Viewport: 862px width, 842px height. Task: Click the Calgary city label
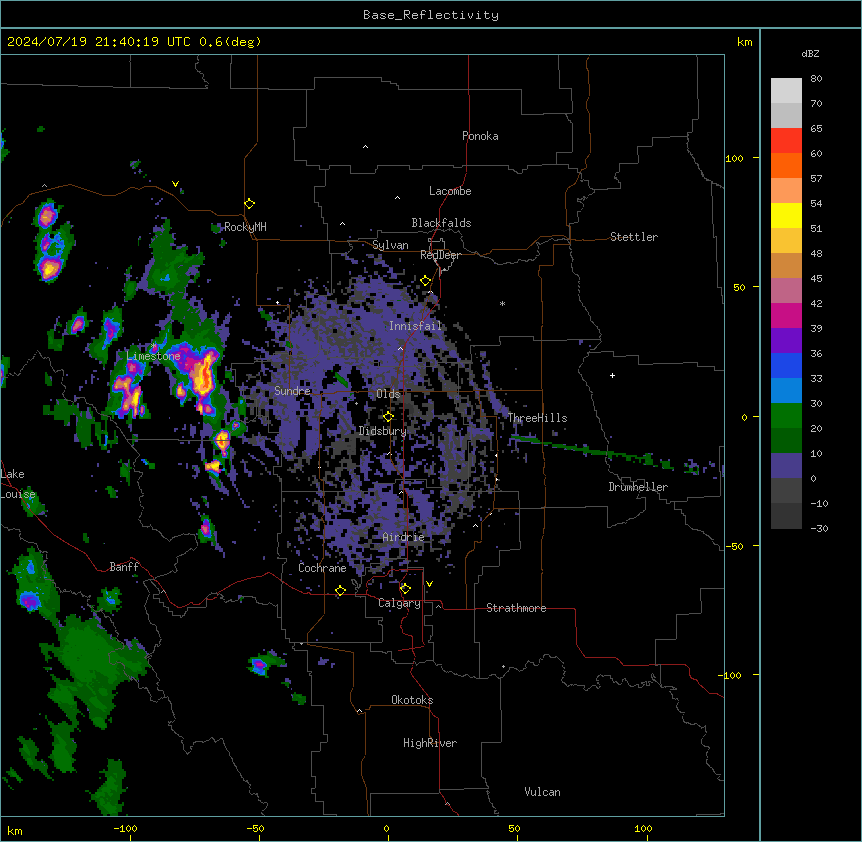pos(399,603)
